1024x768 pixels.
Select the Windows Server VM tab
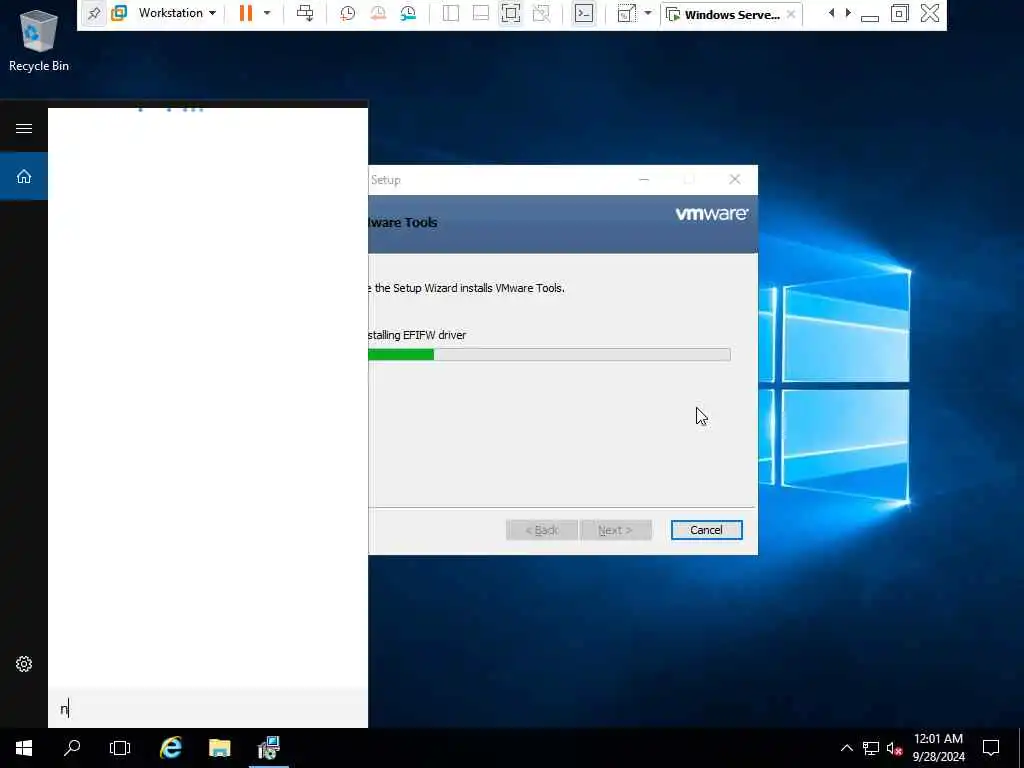731,14
